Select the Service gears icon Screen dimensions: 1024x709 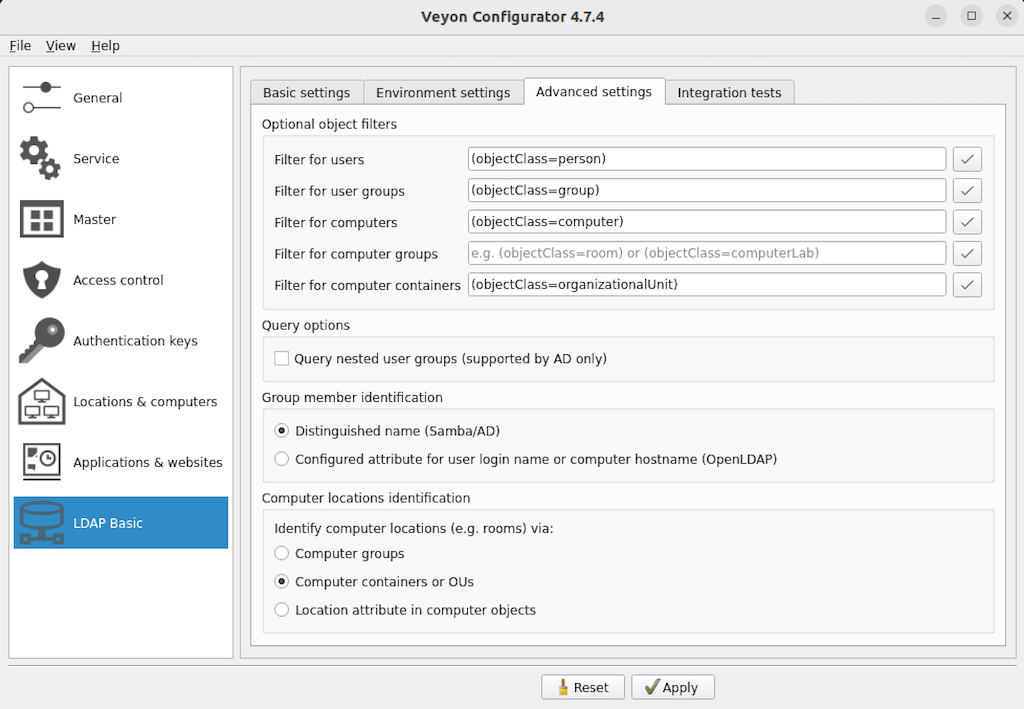41,159
